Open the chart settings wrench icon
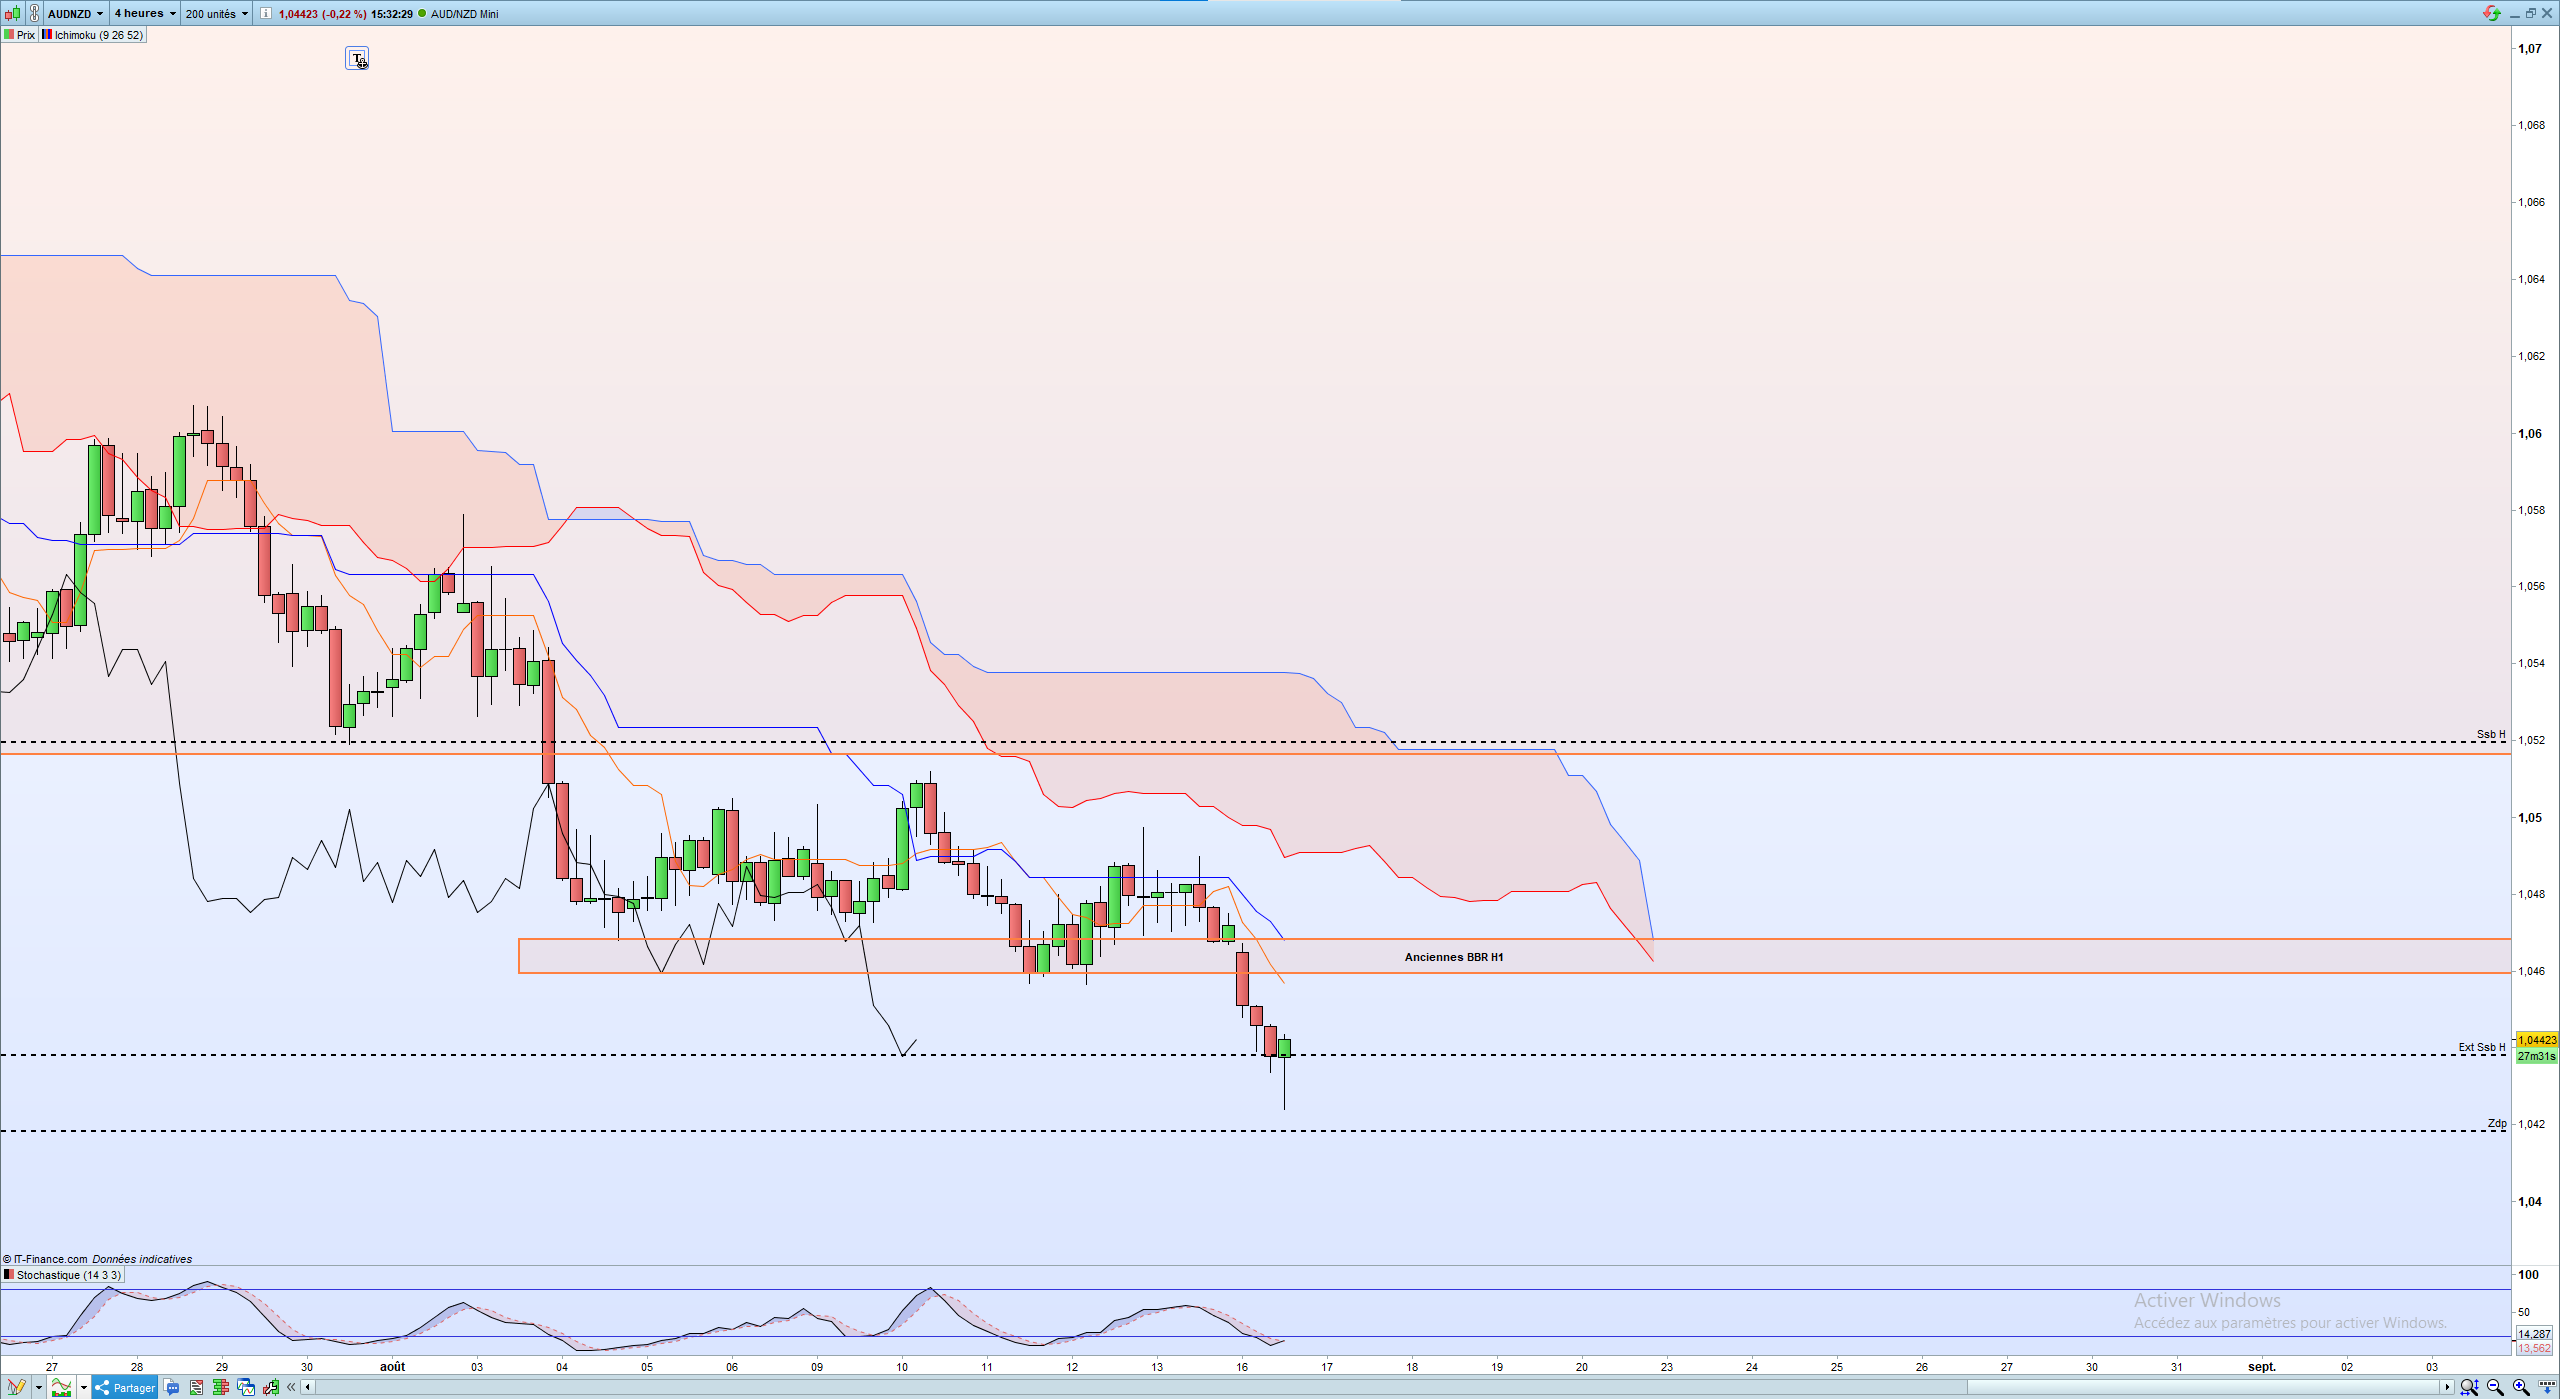The height and width of the screenshot is (1399, 2560). click(271, 1387)
